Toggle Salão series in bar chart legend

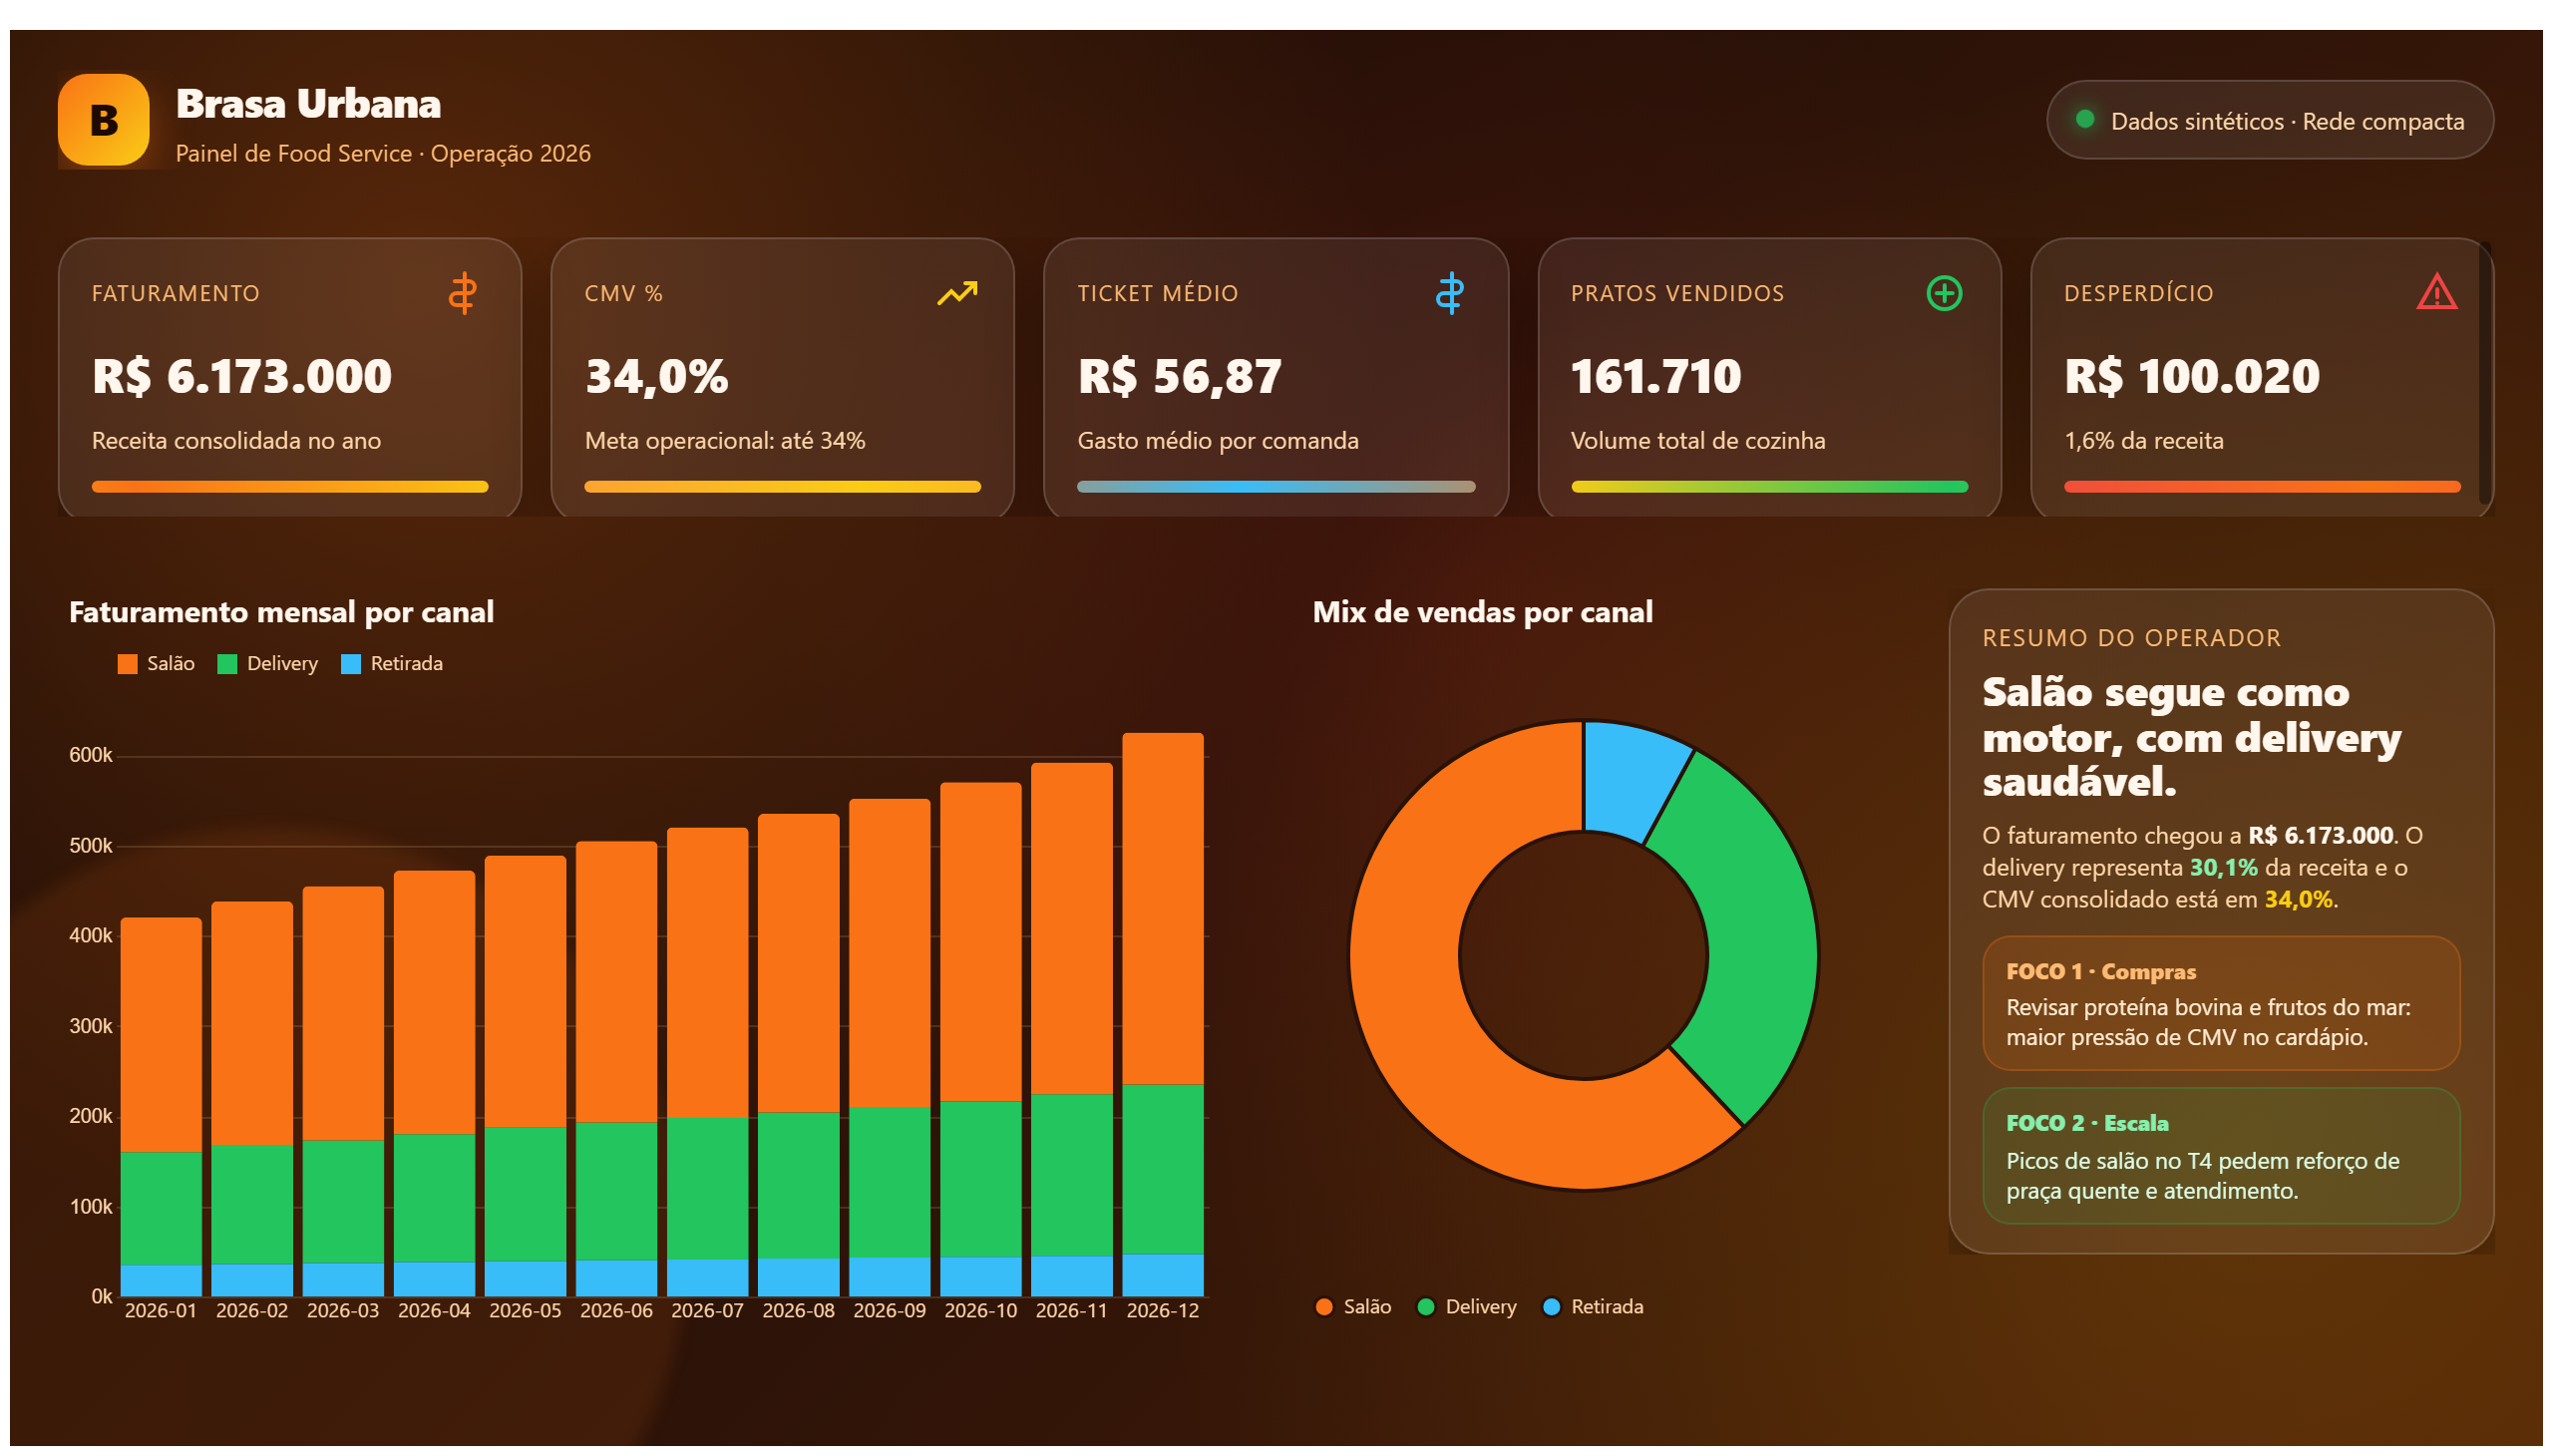pos(156,664)
